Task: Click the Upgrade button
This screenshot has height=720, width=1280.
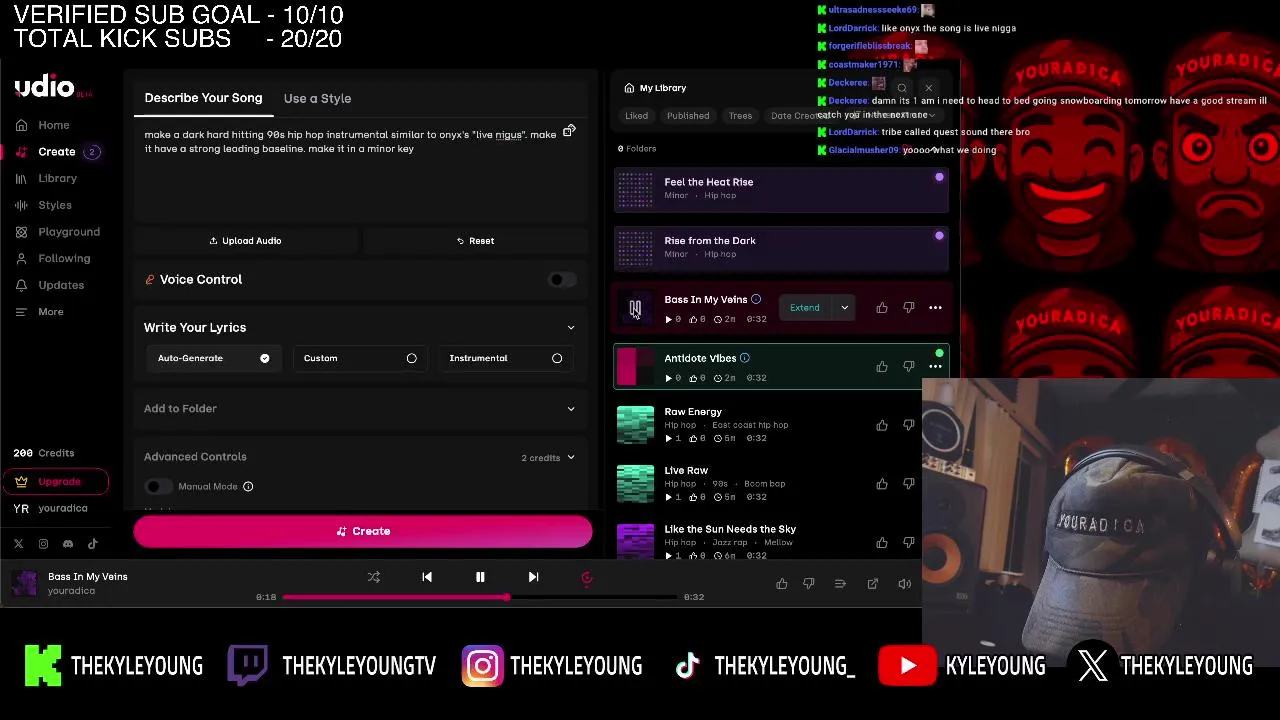Action: [x=55, y=482]
